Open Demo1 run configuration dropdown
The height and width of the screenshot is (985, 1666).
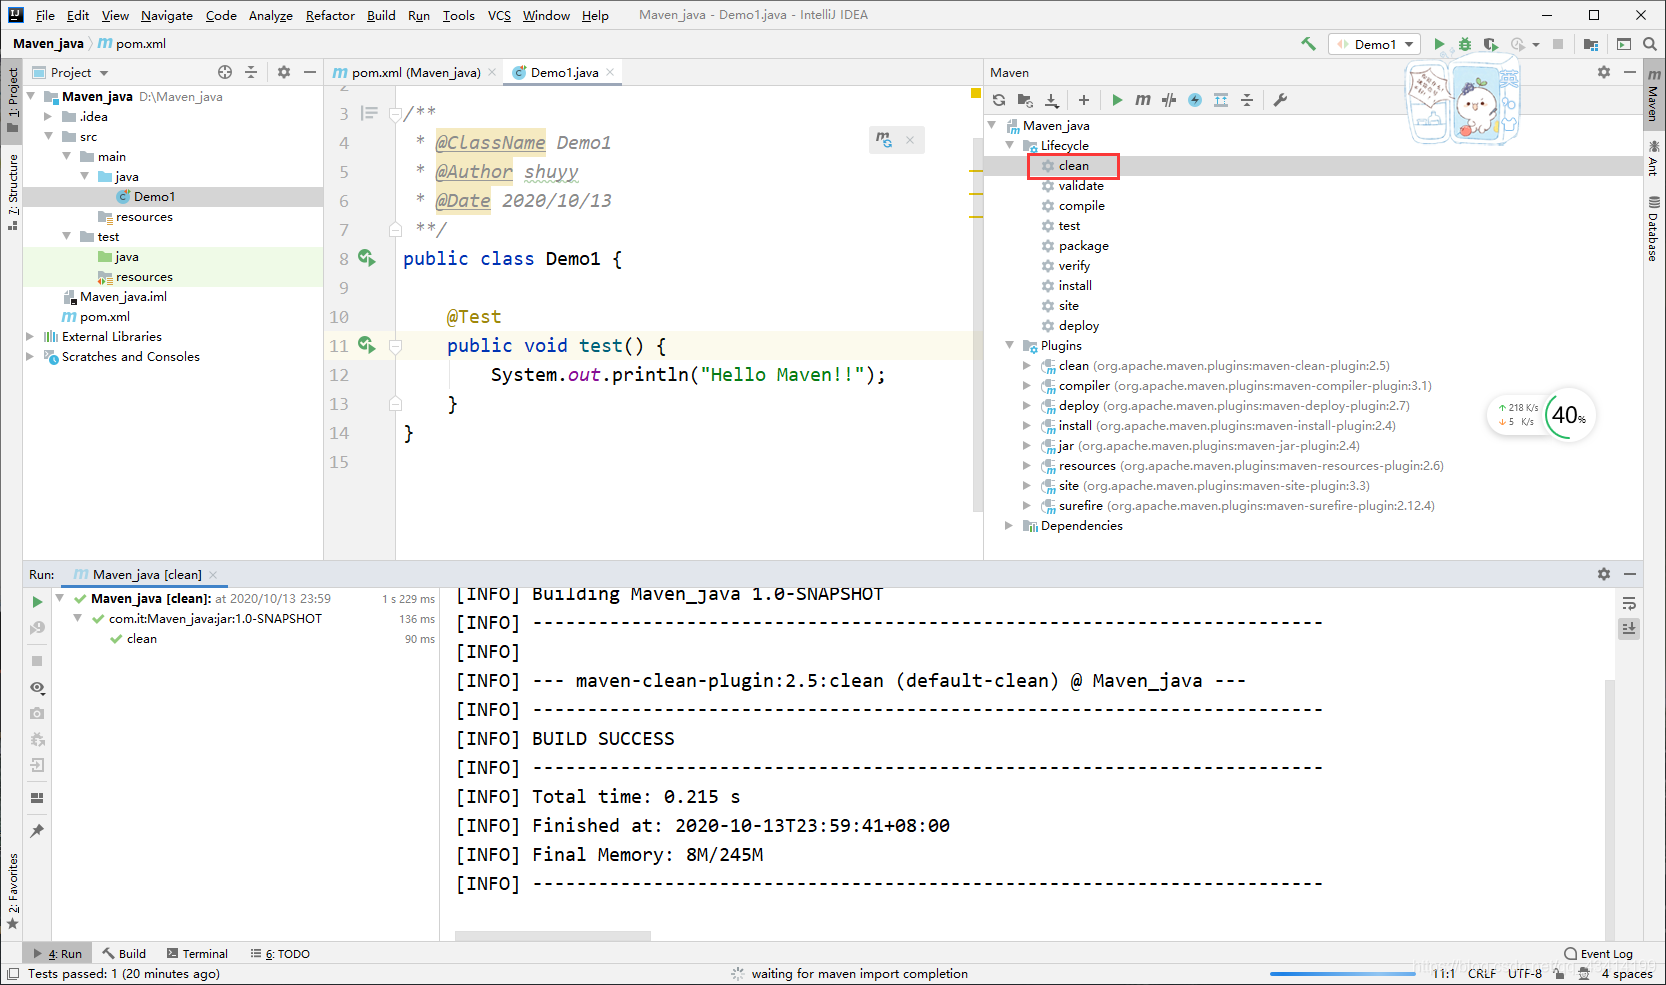(1375, 44)
